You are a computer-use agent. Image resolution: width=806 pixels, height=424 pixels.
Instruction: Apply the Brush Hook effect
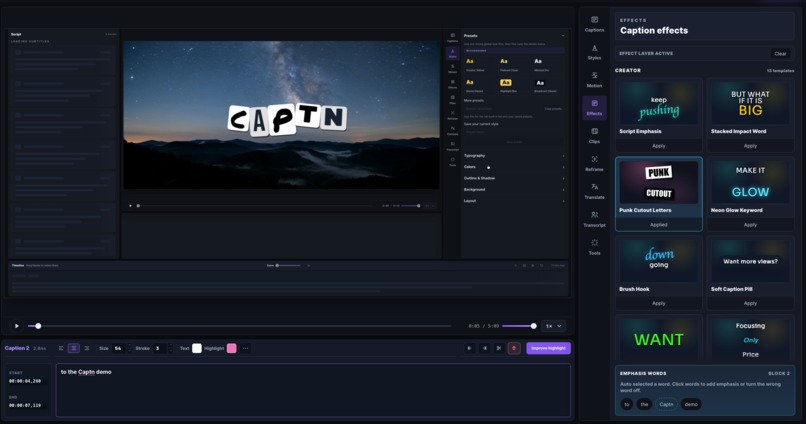[658, 303]
